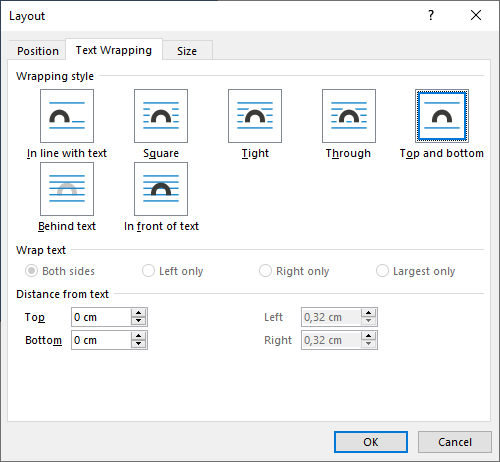The height and width of the screenshot is (462, 500).
Task: Click the "Square" caption text
Action: 161,154
